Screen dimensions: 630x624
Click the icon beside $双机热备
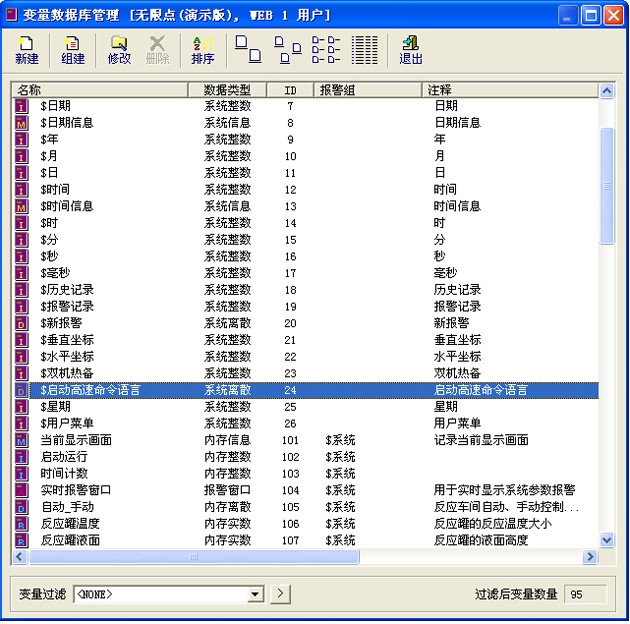pos(21,373)
